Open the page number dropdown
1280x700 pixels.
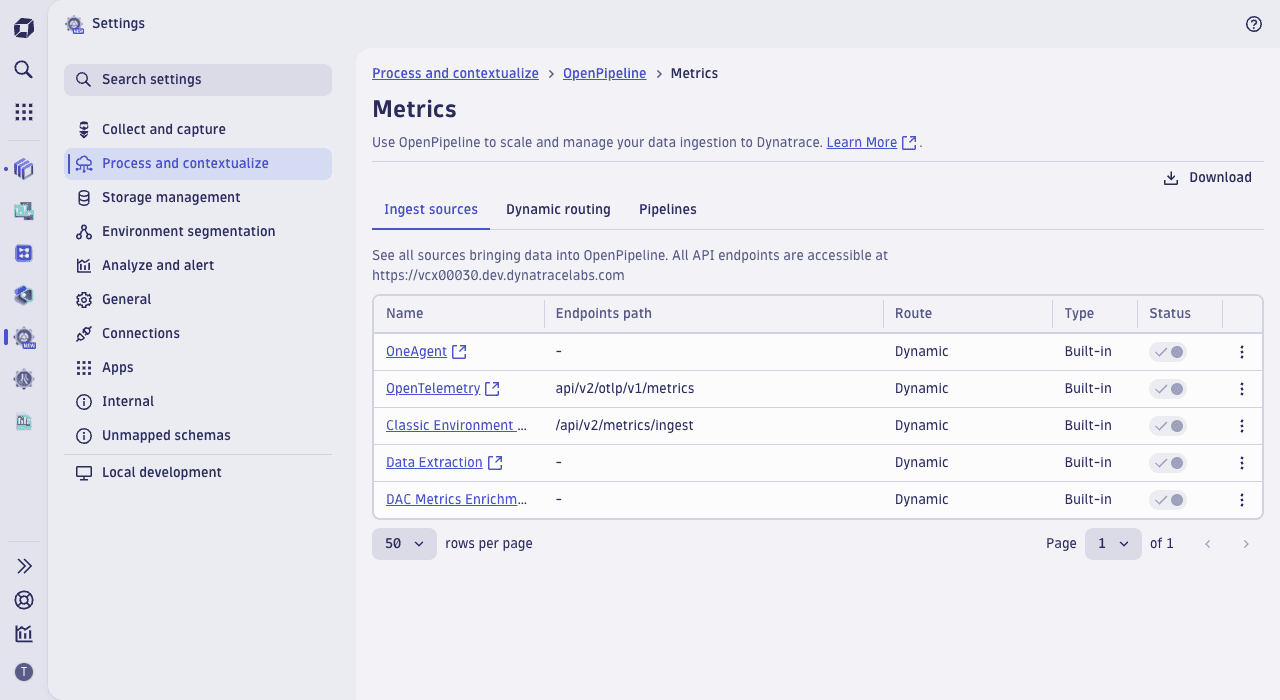pyautogui.click(x=1113, y=544)
